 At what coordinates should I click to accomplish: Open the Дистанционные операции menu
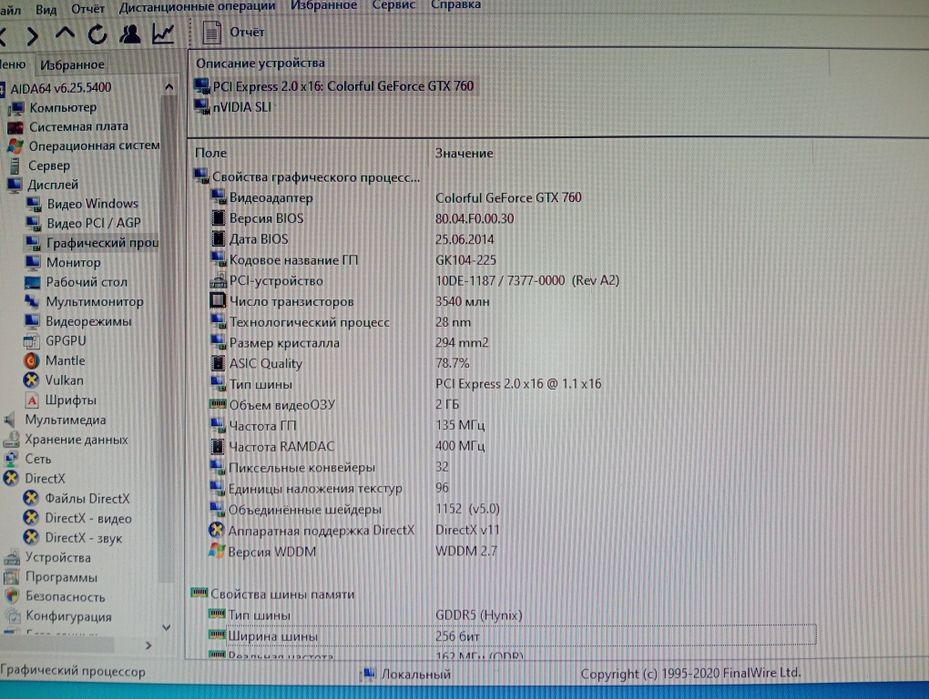(x=197, y=6)
